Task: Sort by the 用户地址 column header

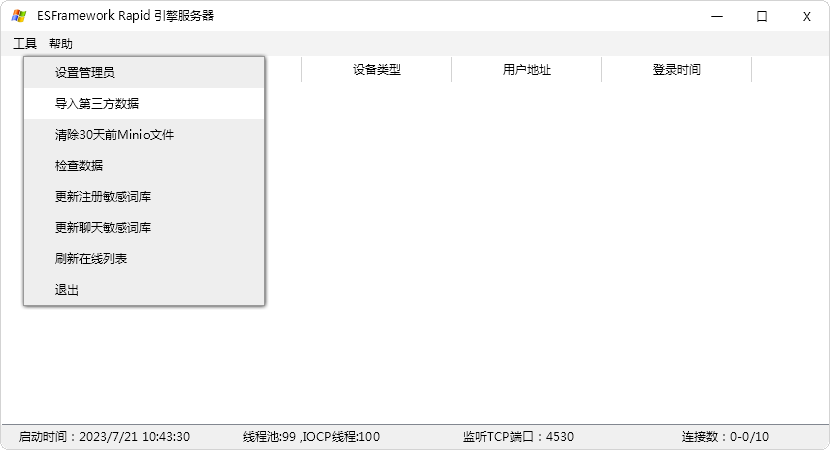Action: tap(526, 70)
